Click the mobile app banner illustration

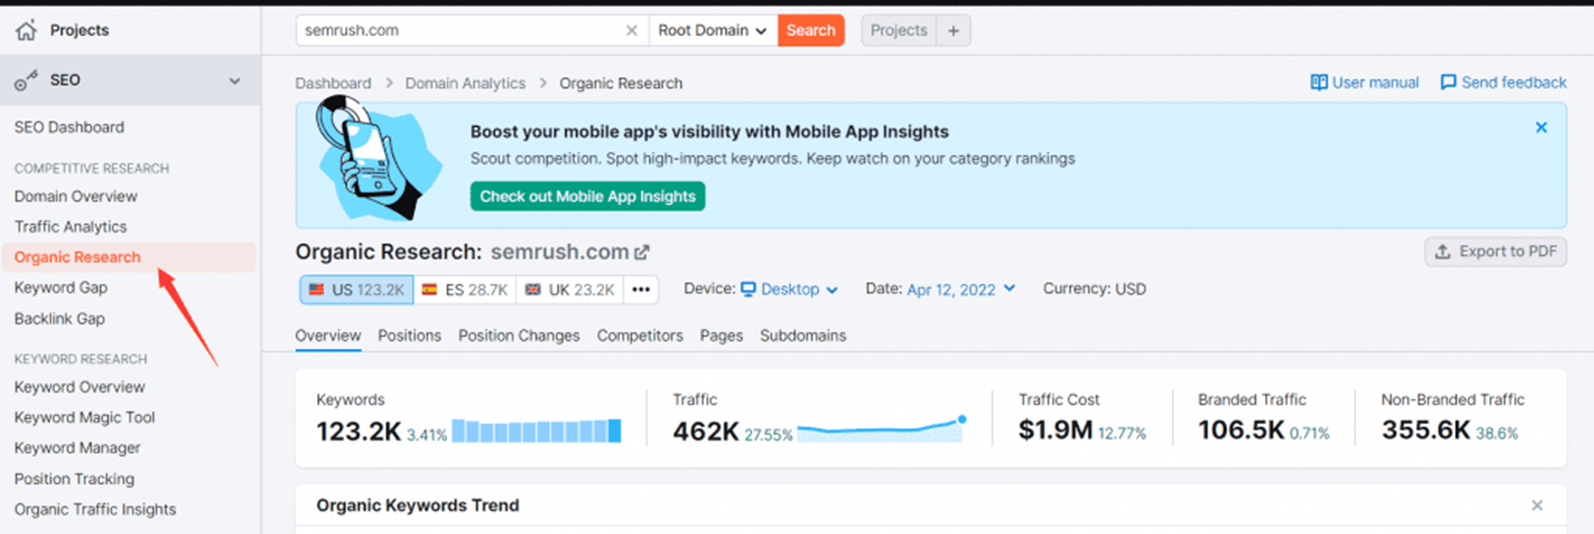click(378, 160)
